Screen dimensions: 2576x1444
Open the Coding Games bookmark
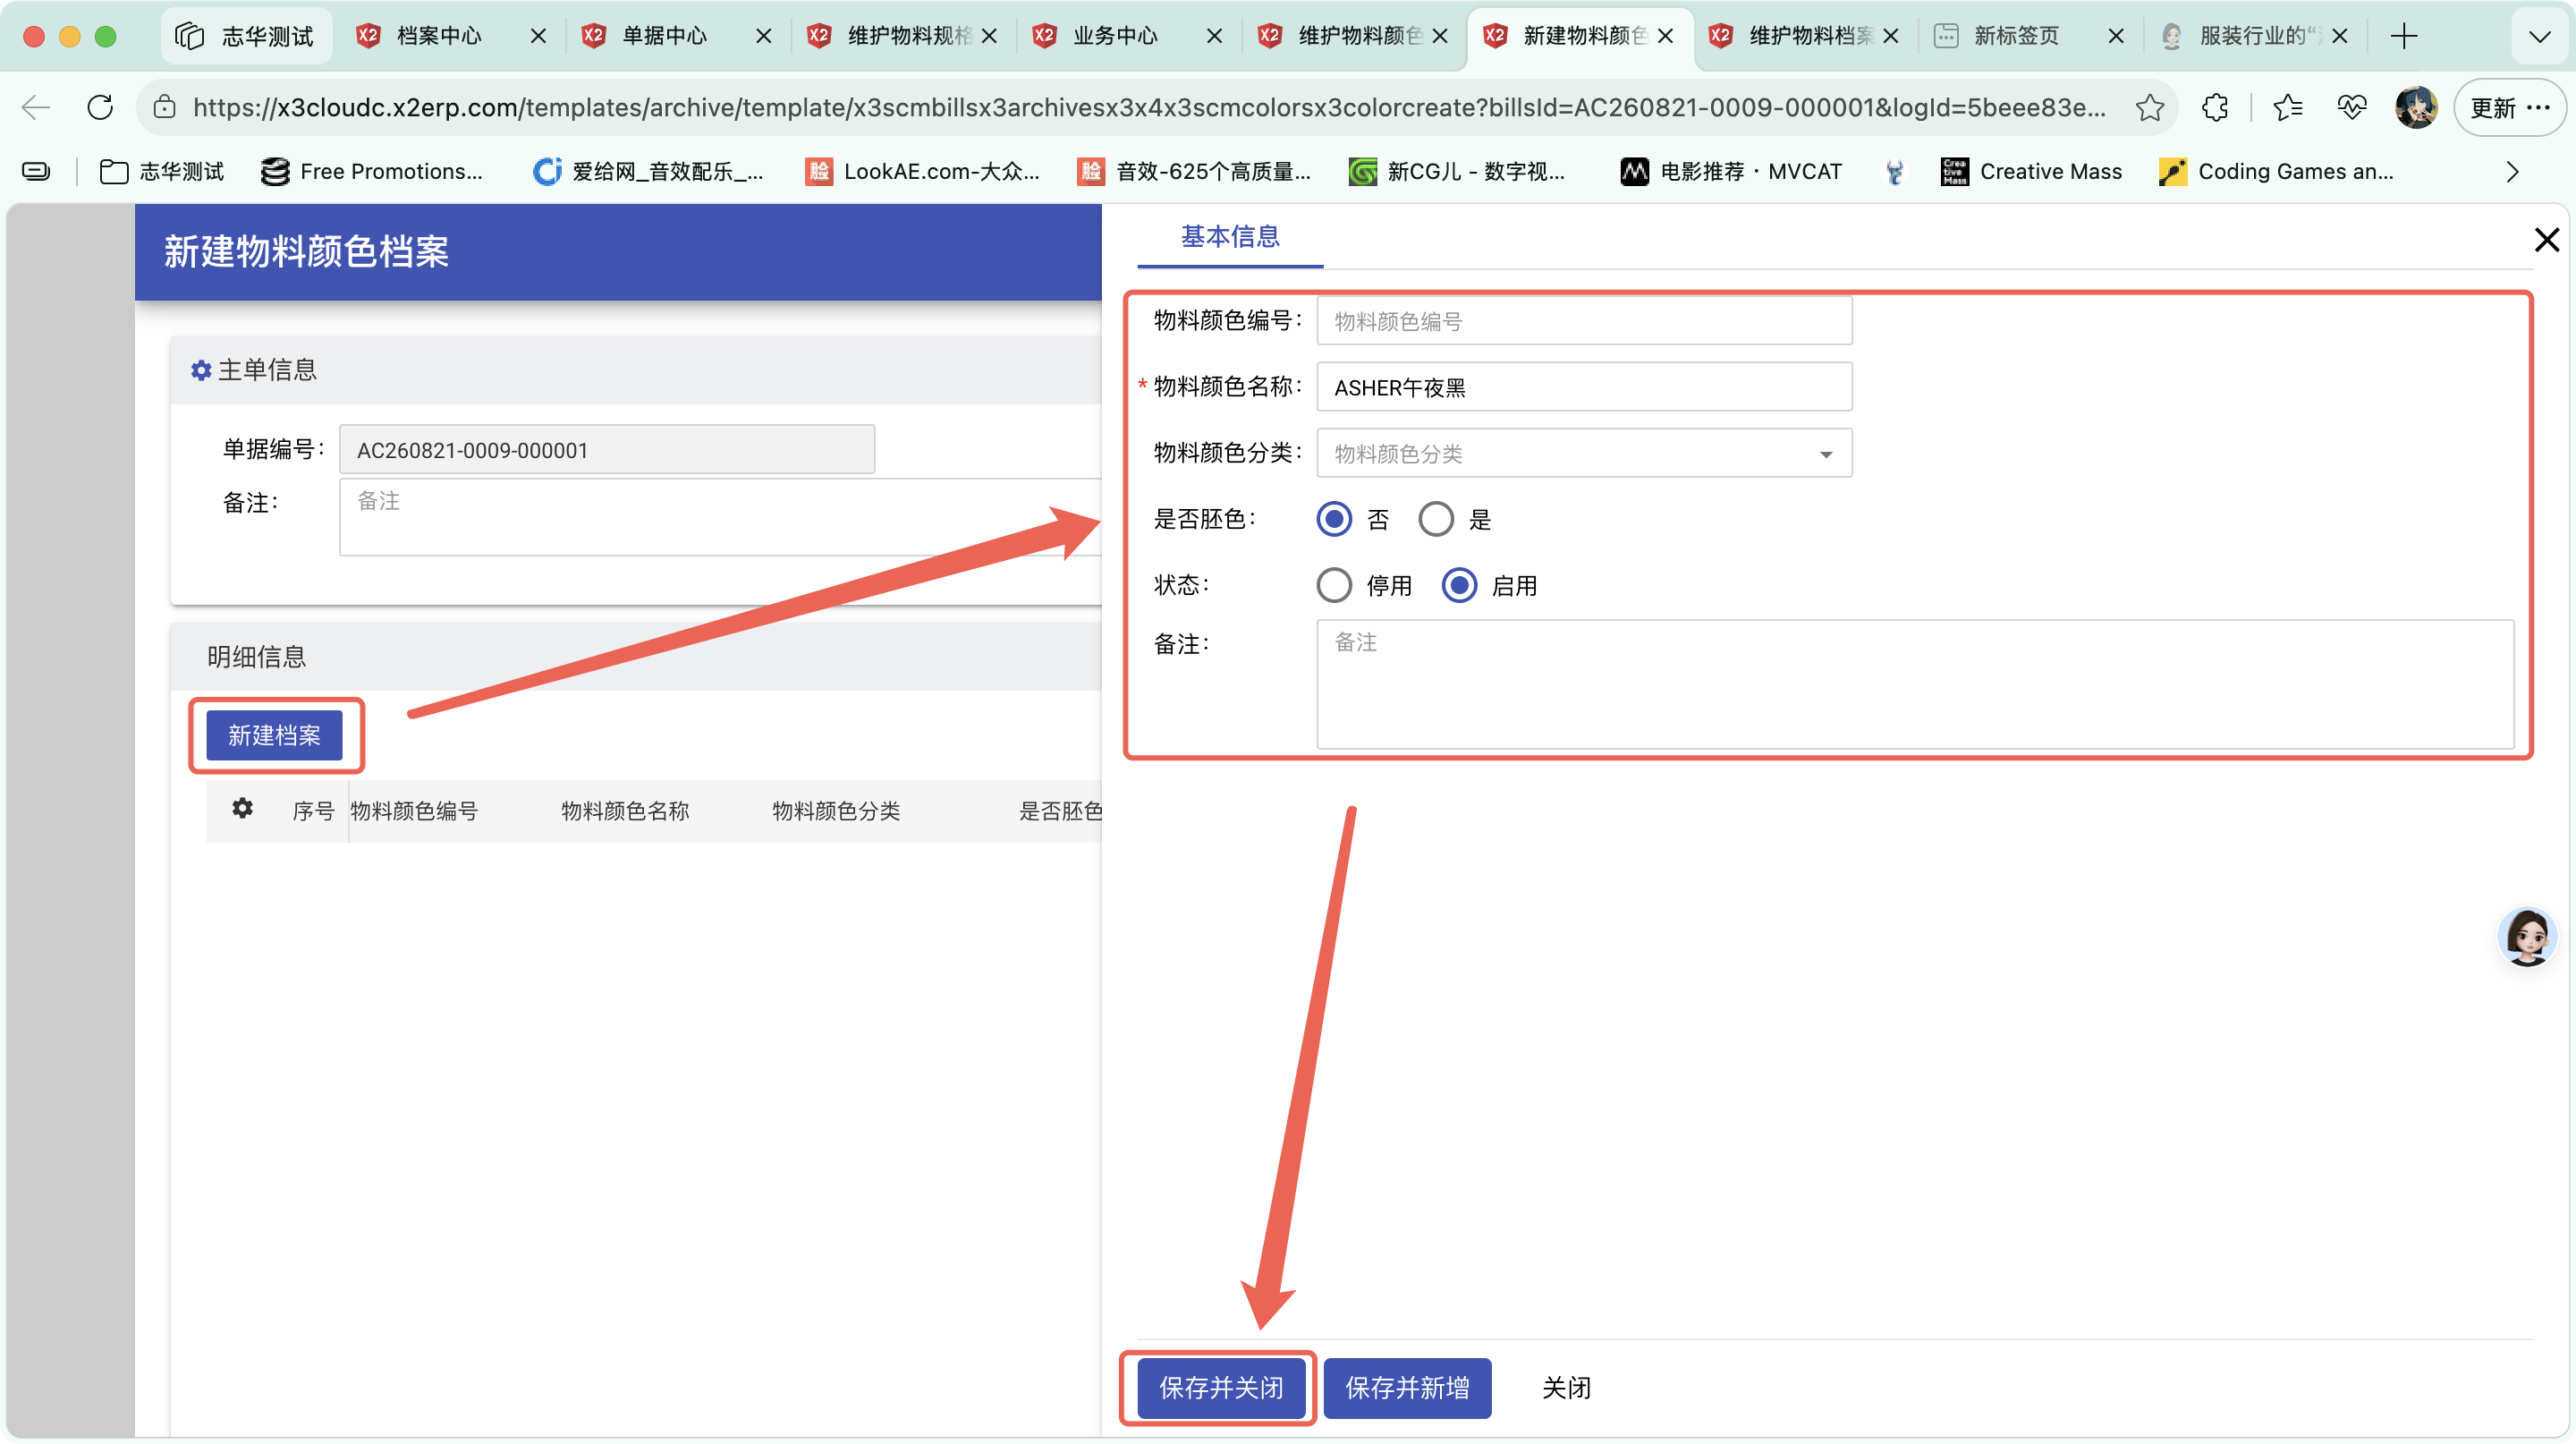[x=2276, y=172]
